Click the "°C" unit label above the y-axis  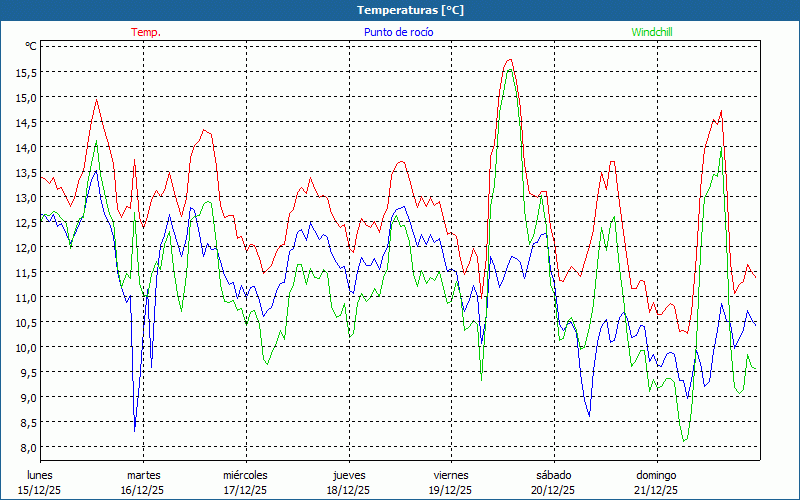point(30,46)
